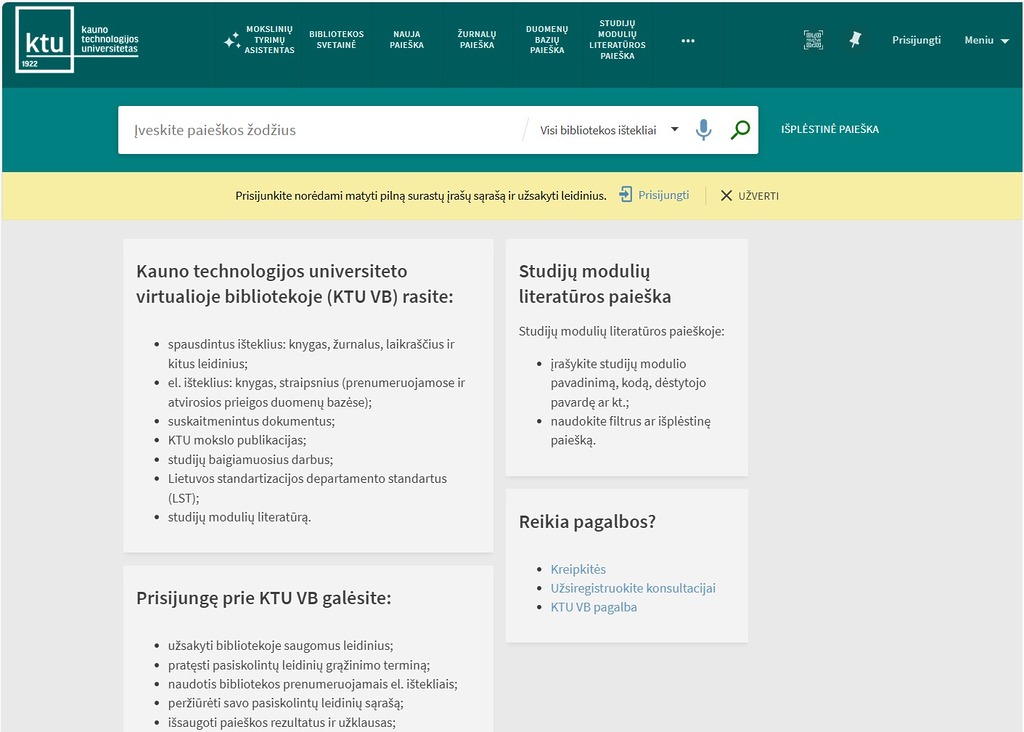Select Nauja paieška in top navigation
Image resolution: width=1024 pixels, height=732 pixels.
[408, 40]
